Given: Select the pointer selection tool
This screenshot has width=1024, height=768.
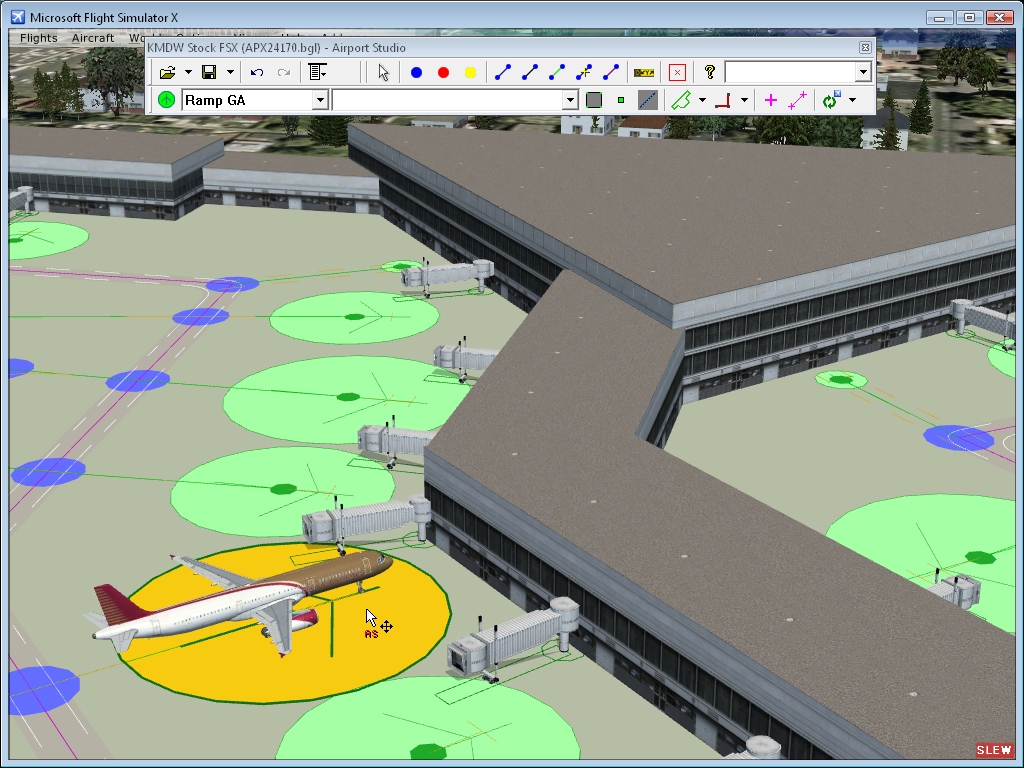Looking at the screenshot, I should coord(382,72).
